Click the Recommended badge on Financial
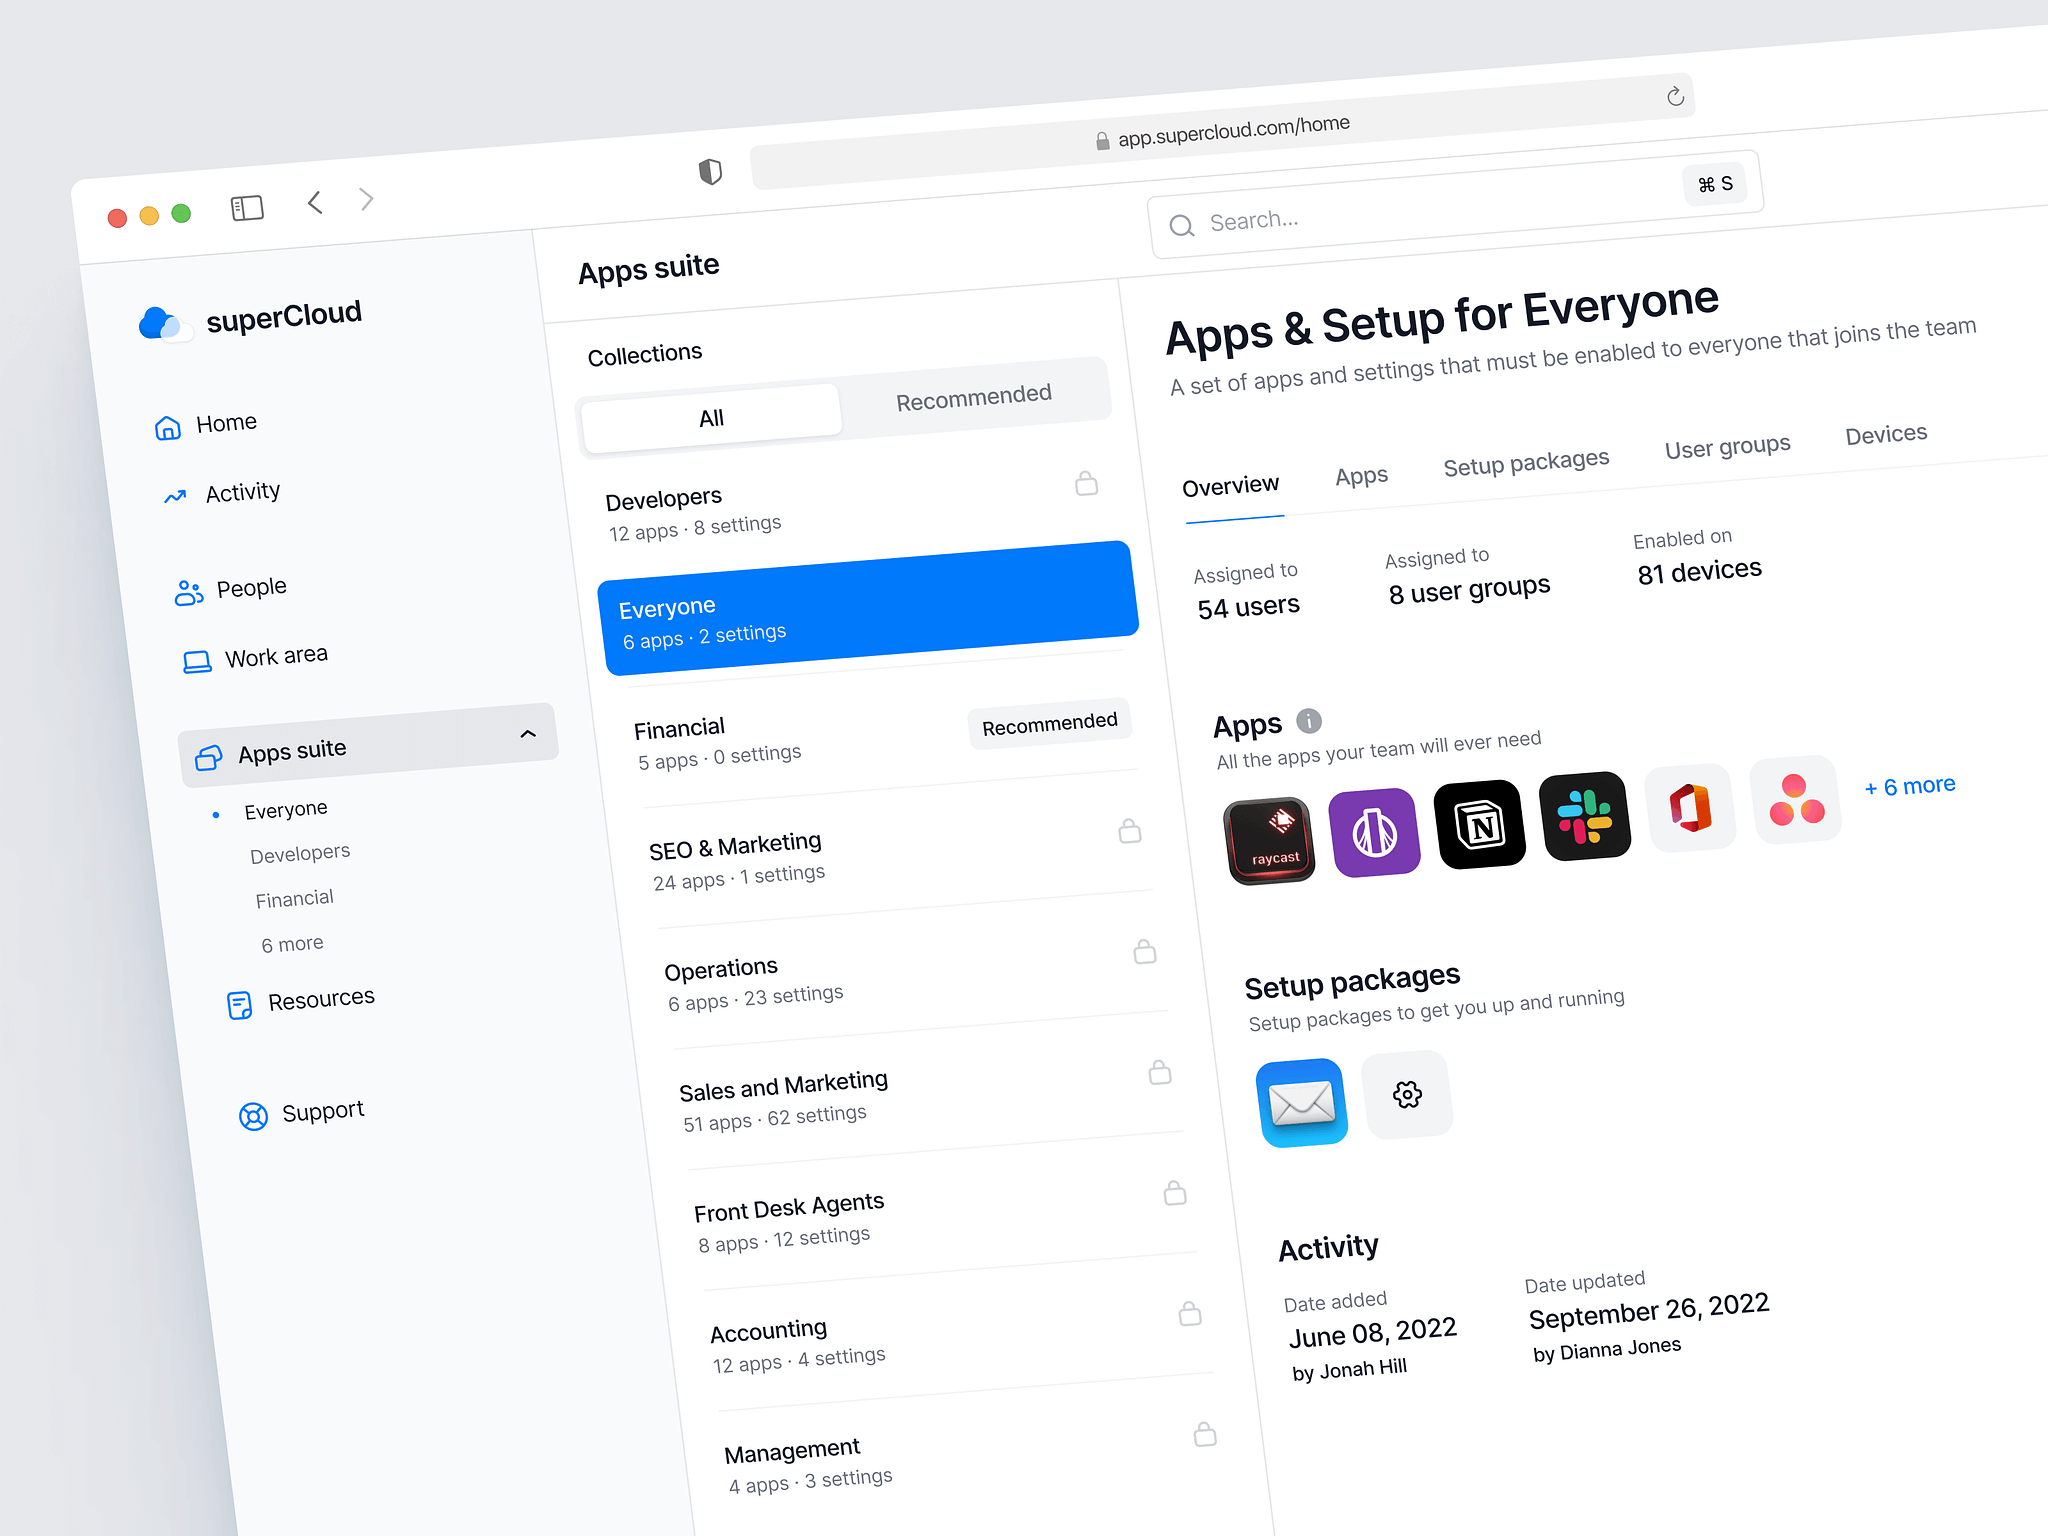Viewport: 2048px width, 1536px height. point(1049,723)
